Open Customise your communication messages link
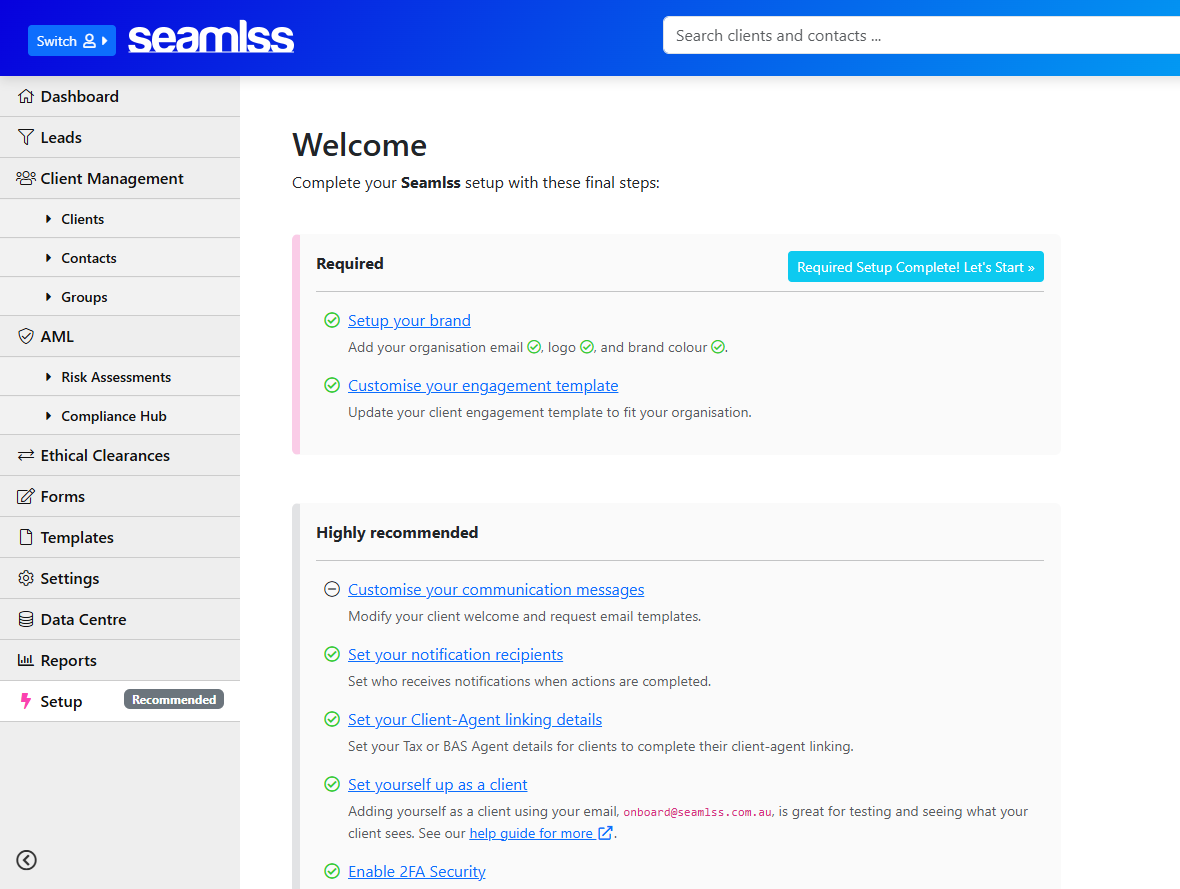The height and width of the screenshot is (889, 1180). 496,589
